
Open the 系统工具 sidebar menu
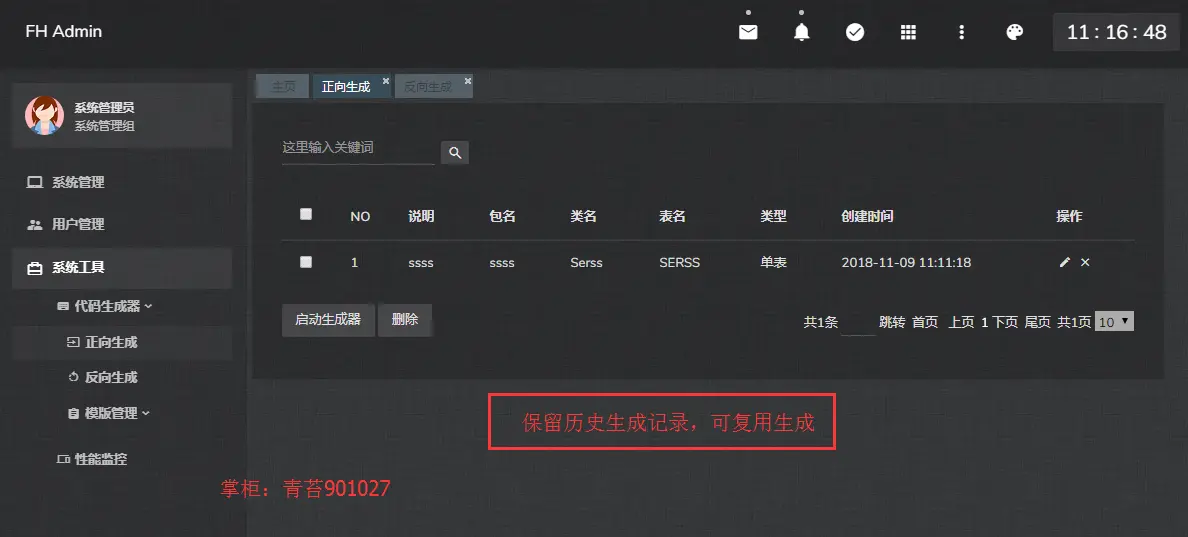(x=121, y=267)
